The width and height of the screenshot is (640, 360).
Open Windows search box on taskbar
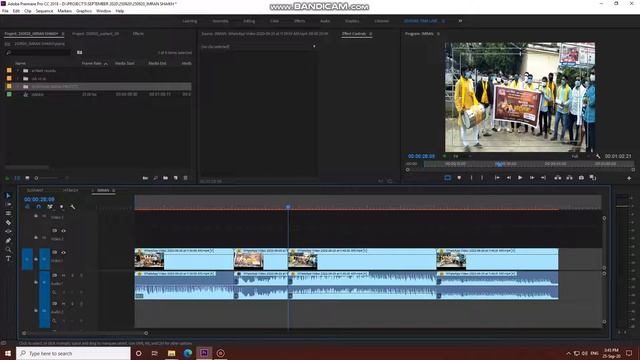pyautogui.click(x=73, y=353)
